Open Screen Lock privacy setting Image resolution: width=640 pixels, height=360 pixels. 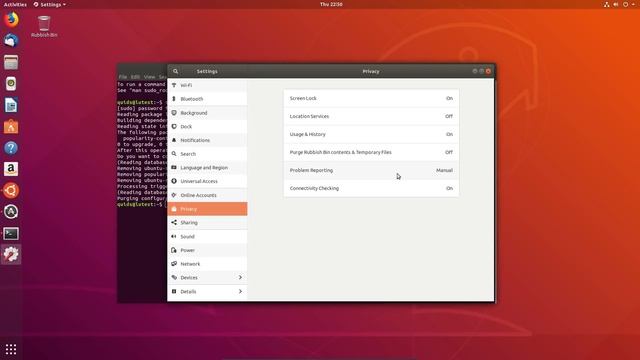(371, 98)
